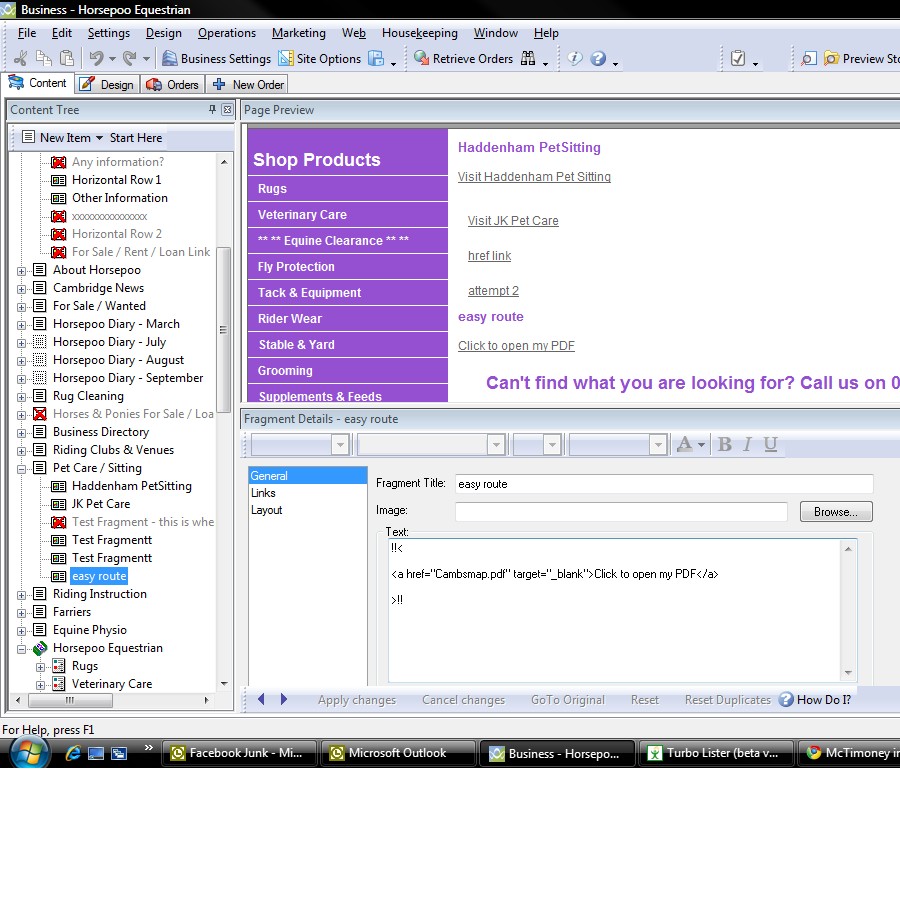Viewport: 900px width, 900px height.
Task: Click the Preview Store toolbar icon
Action: pos(832,59)
